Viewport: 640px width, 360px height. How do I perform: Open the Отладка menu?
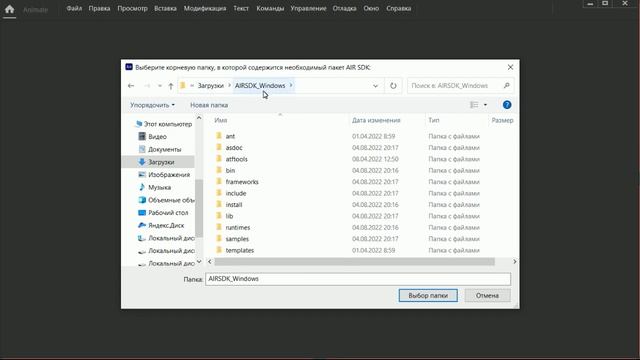344,8
